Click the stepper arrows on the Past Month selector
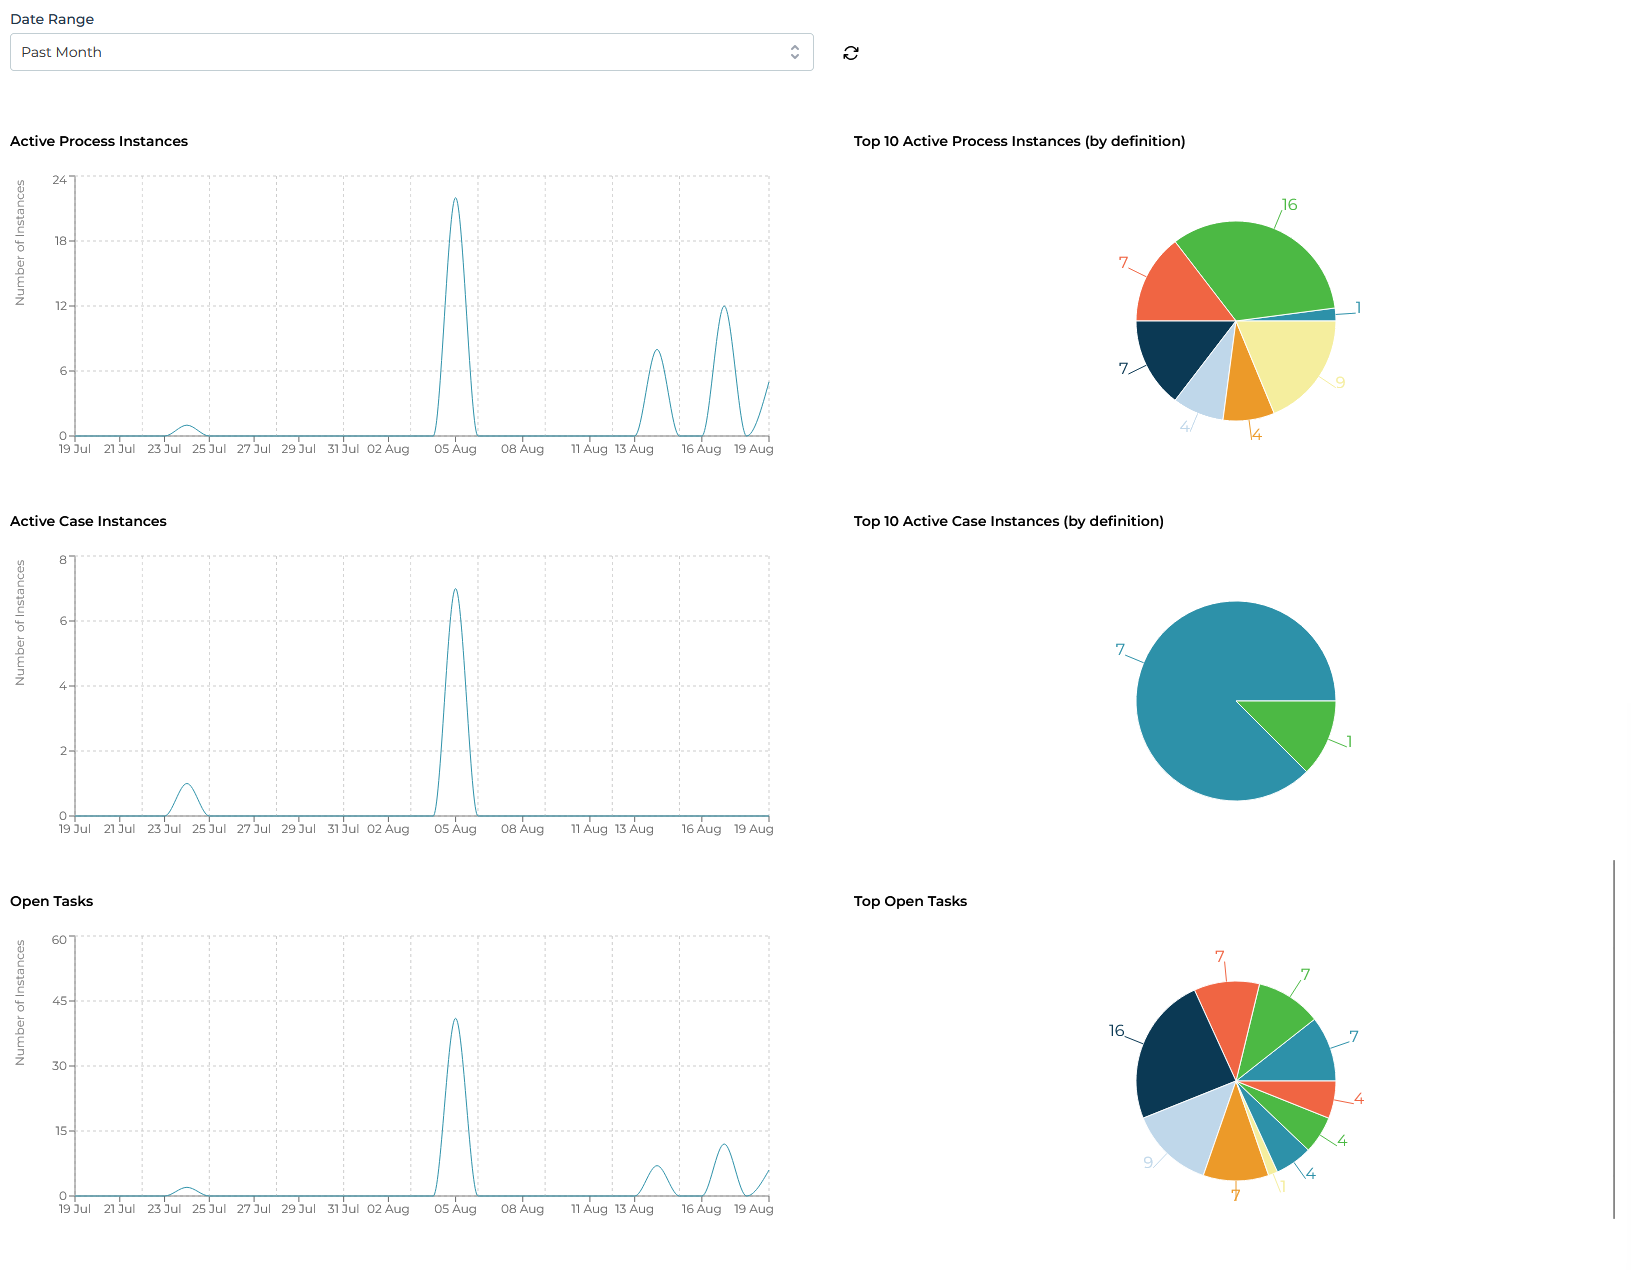 794,52
